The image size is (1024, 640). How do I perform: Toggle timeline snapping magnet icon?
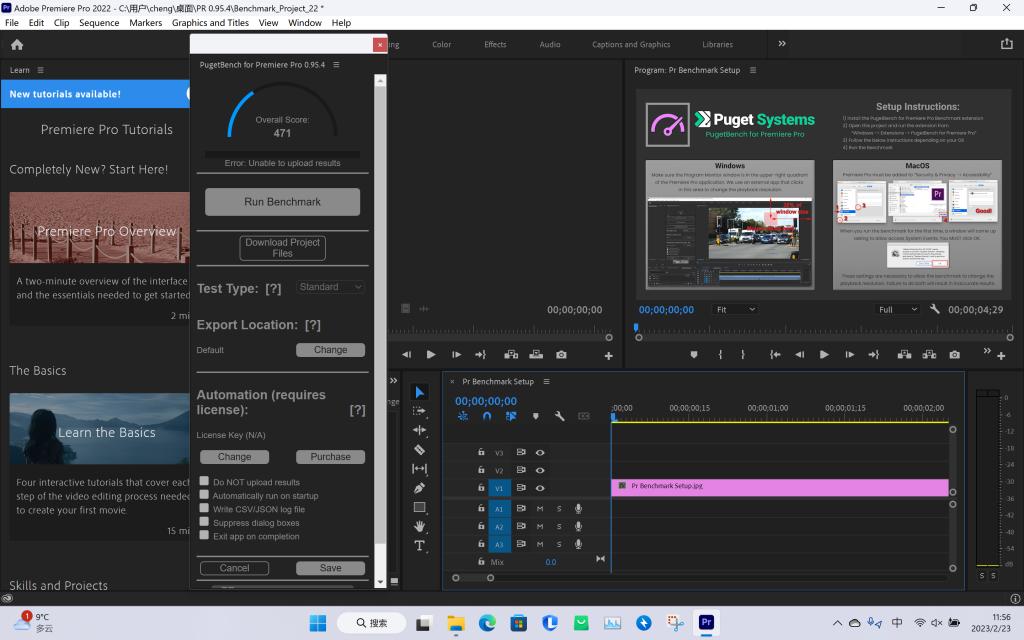click(487, 416)
